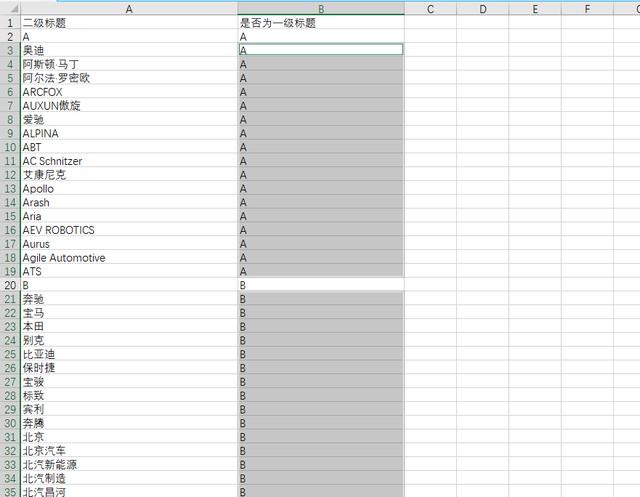Click the 别克 cell
640x497 pixels.
tap(129, 340)
